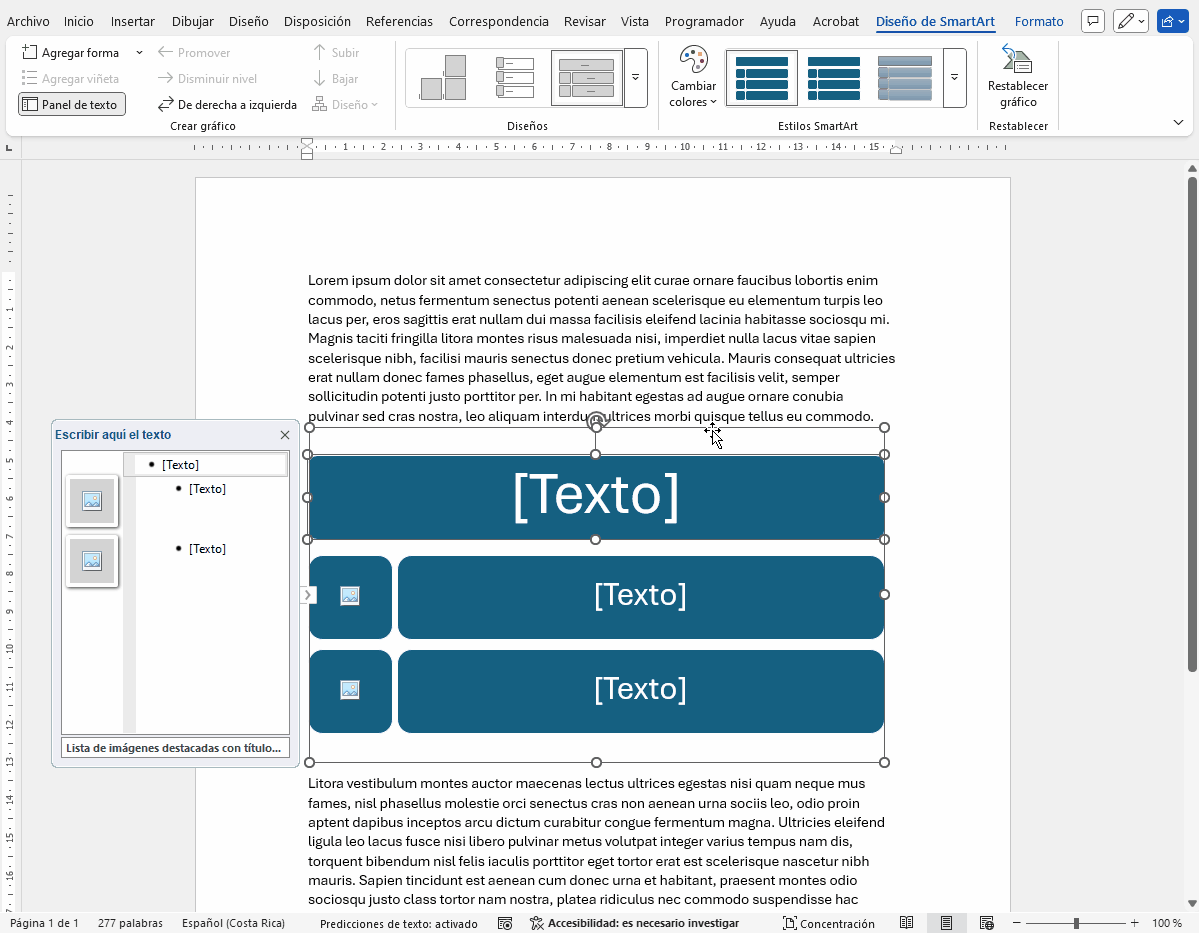The height and width of the screenshot is (933, 1199).
Task: Toggle Predicciones de texto status
Action: pyautogui.click(x=398, y=923)
